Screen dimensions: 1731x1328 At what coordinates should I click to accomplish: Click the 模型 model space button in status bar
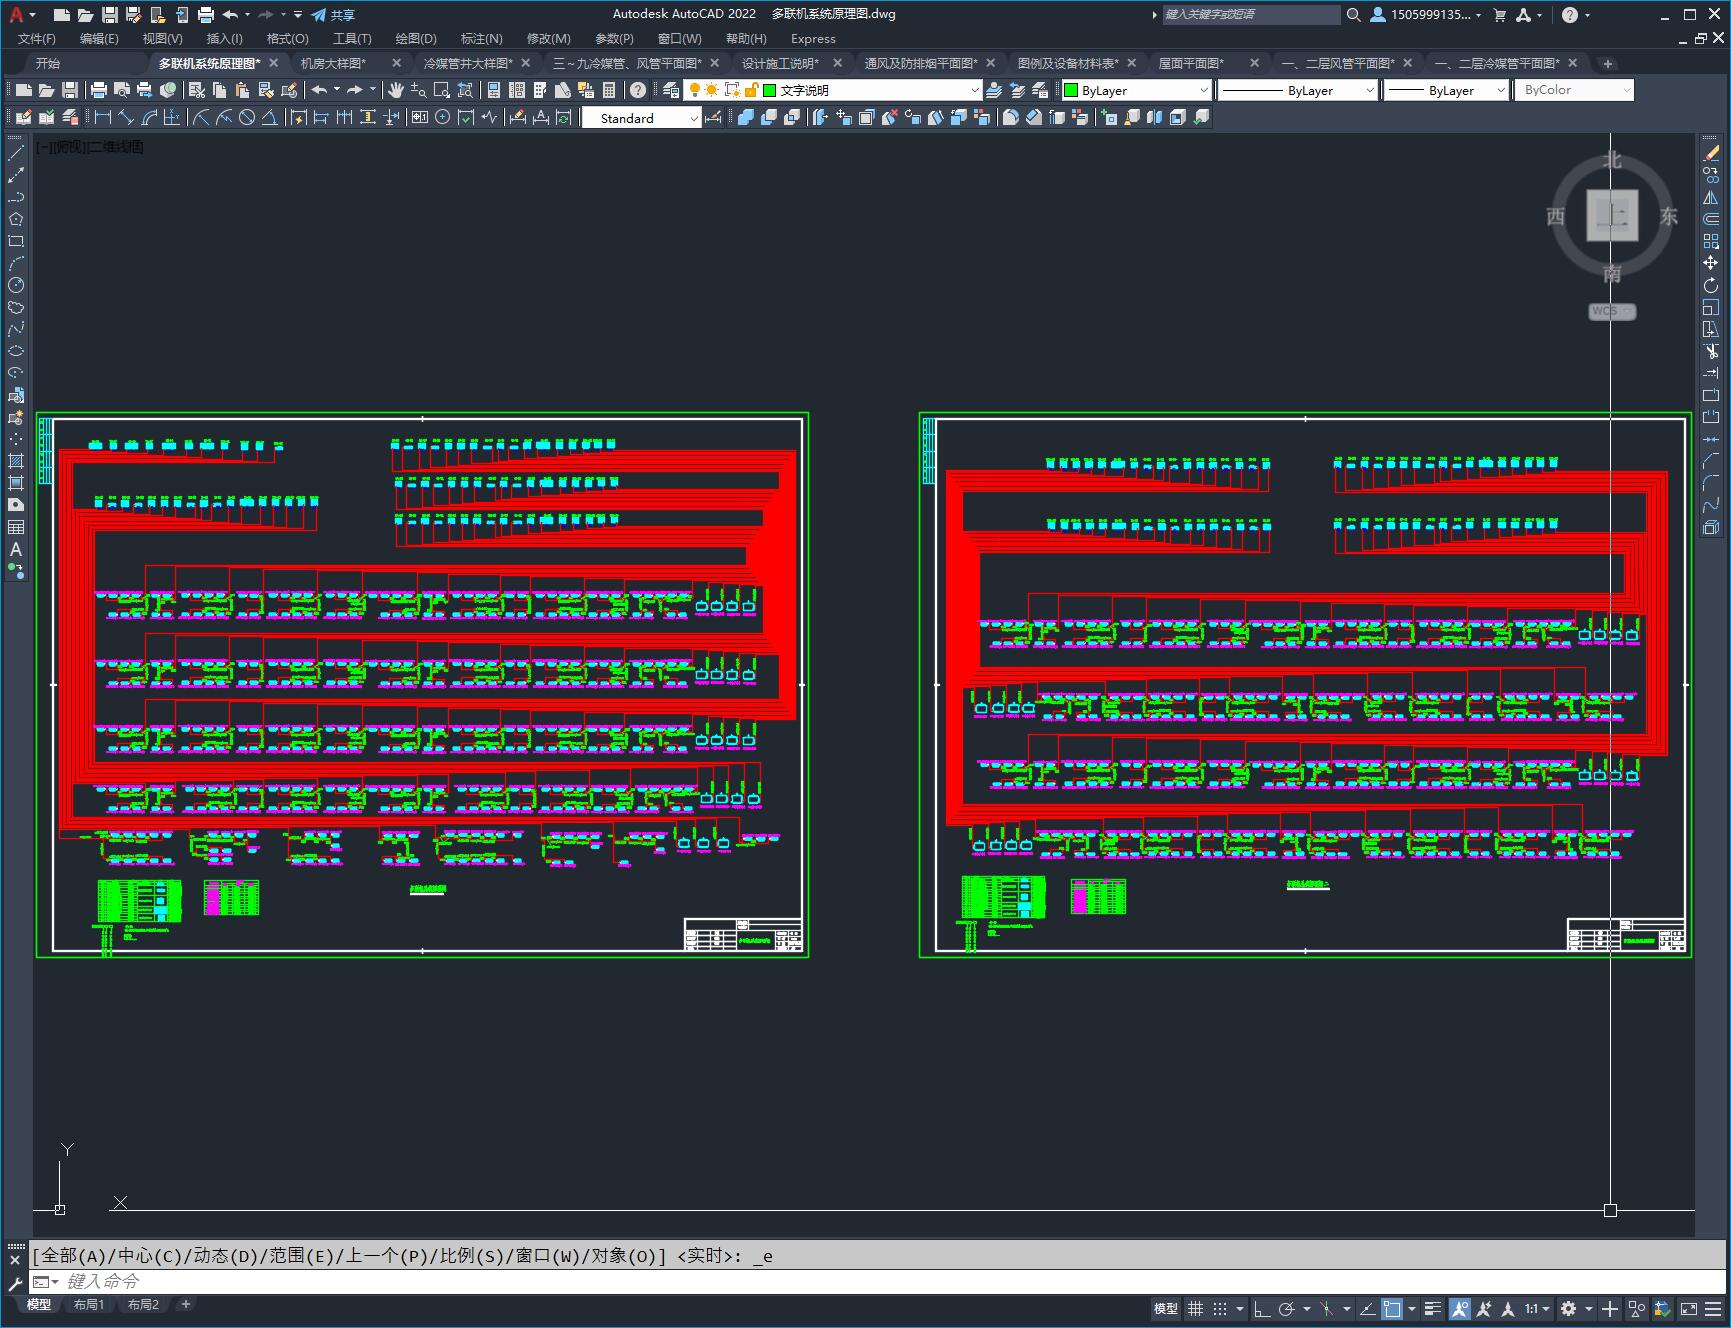coord(1166,1308)
